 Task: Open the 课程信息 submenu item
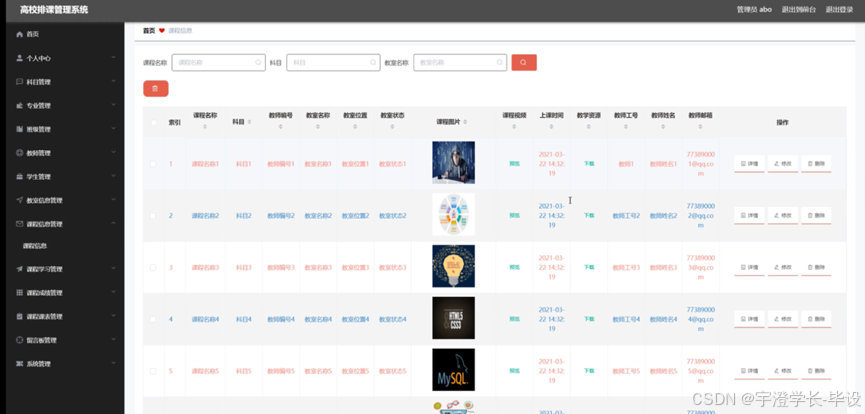(35, 246)
